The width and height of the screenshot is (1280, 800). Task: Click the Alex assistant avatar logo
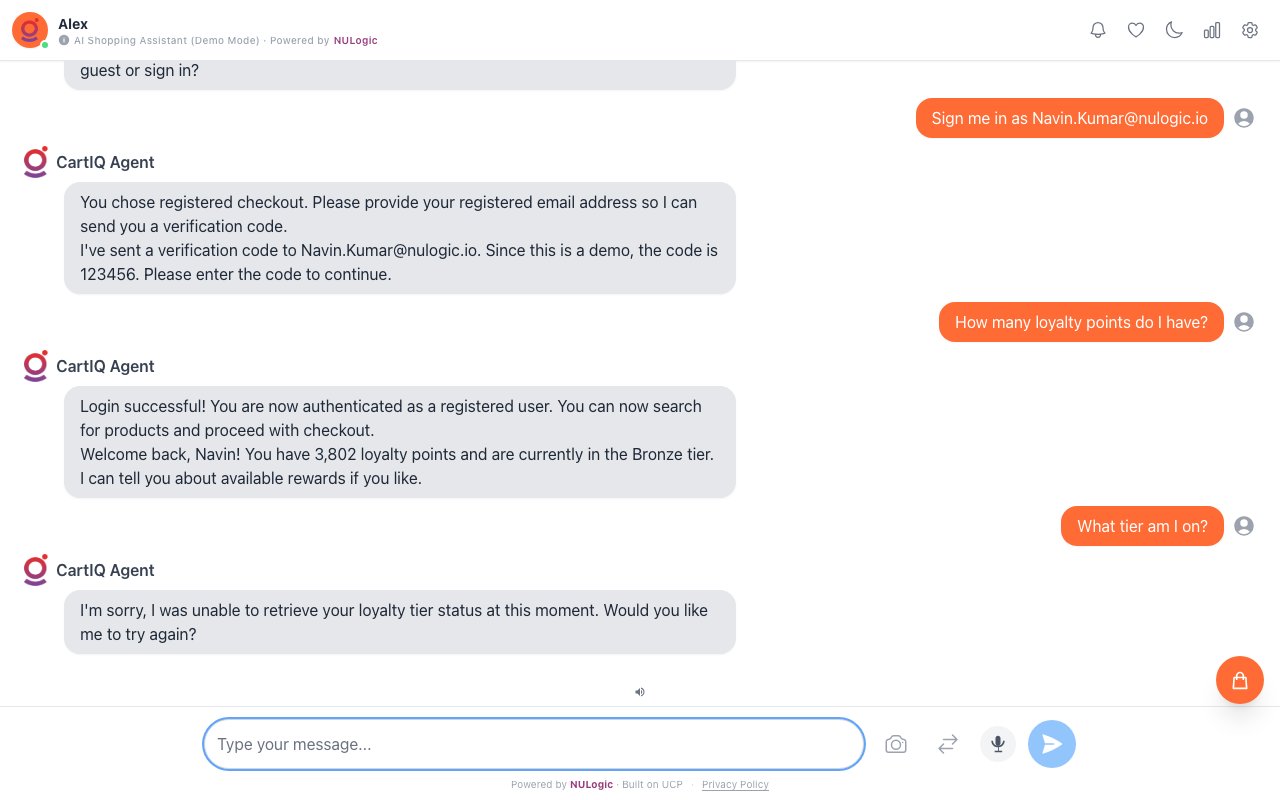(30, 30)
